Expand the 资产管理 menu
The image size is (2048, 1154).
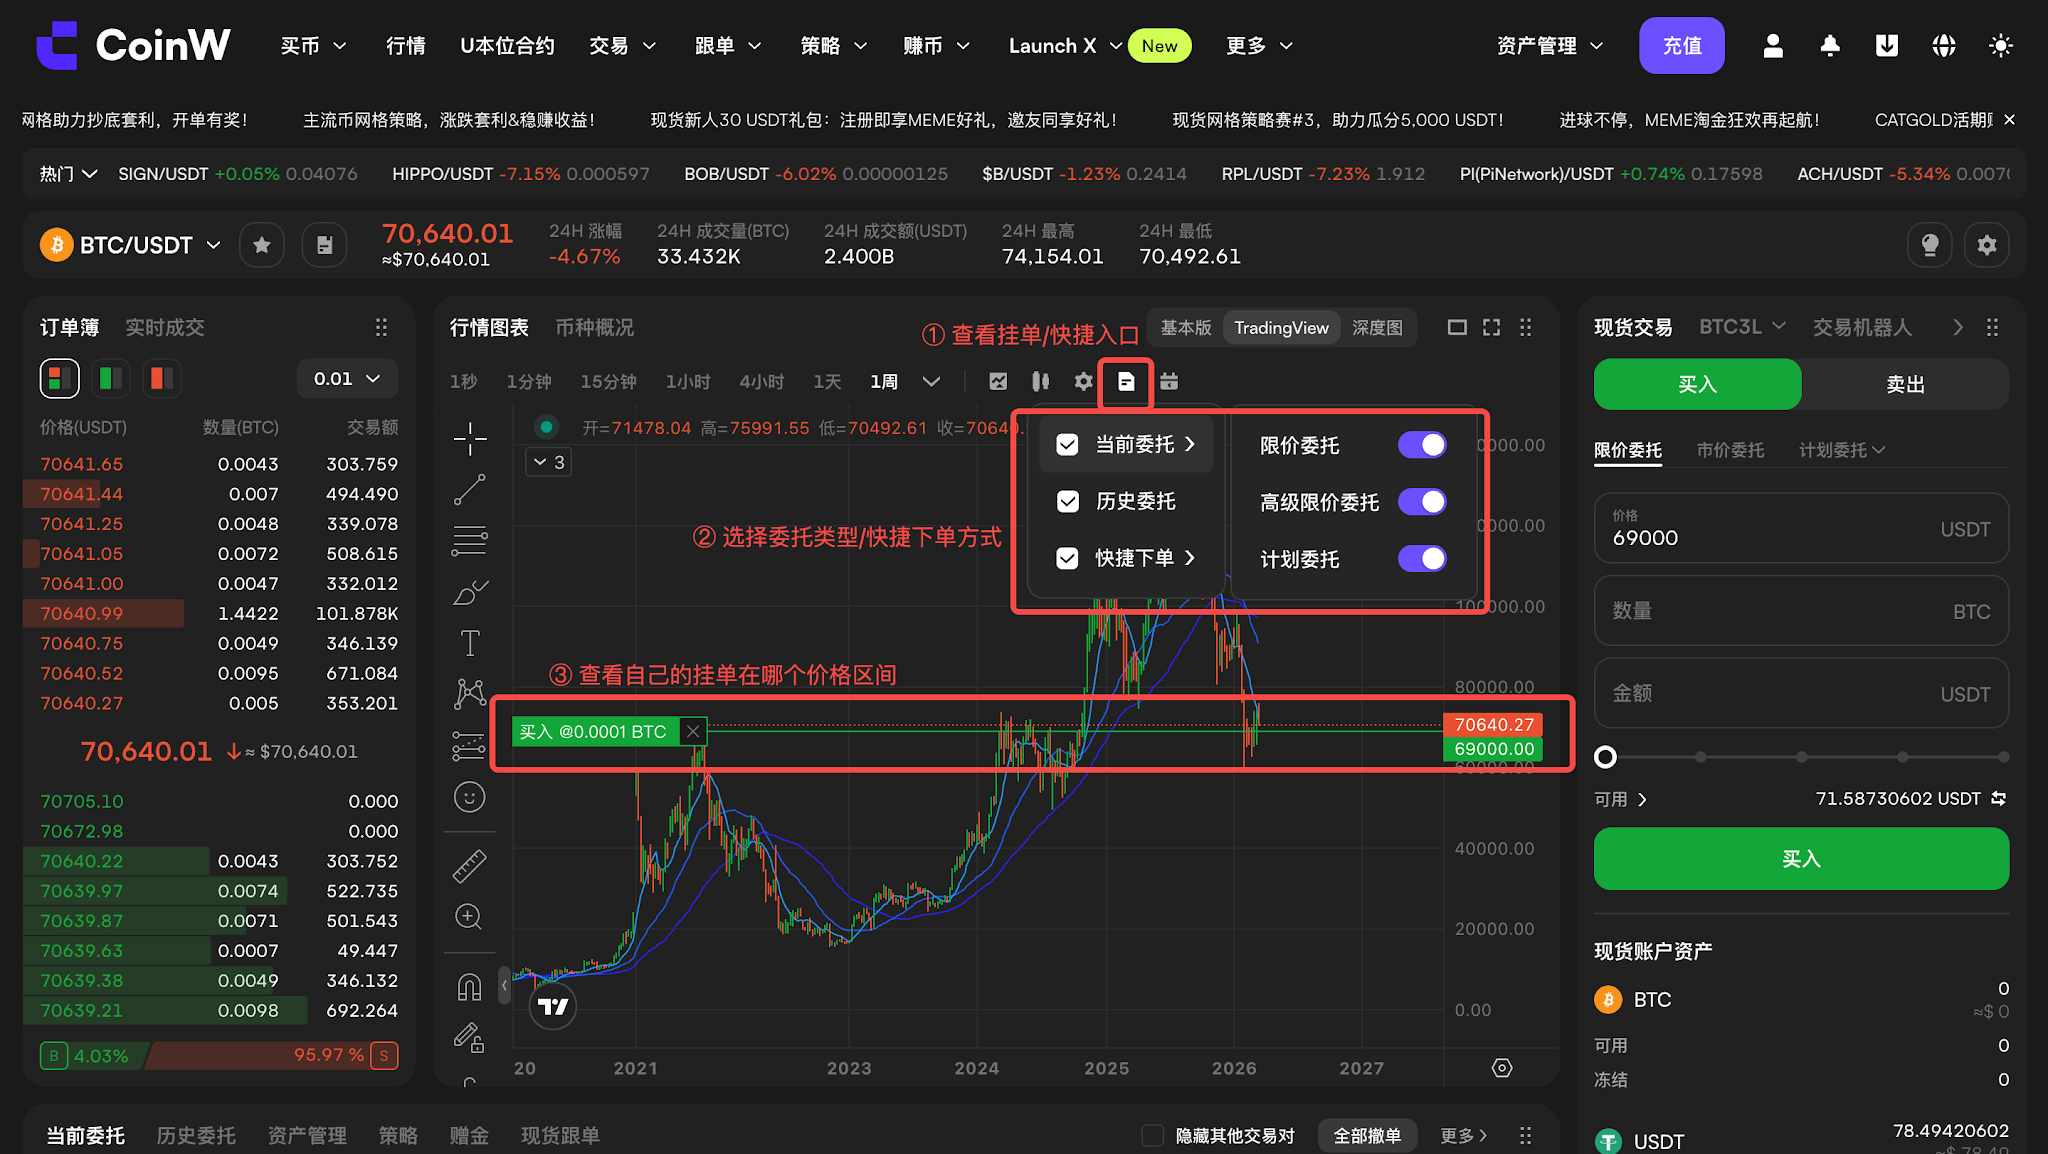1550,46
